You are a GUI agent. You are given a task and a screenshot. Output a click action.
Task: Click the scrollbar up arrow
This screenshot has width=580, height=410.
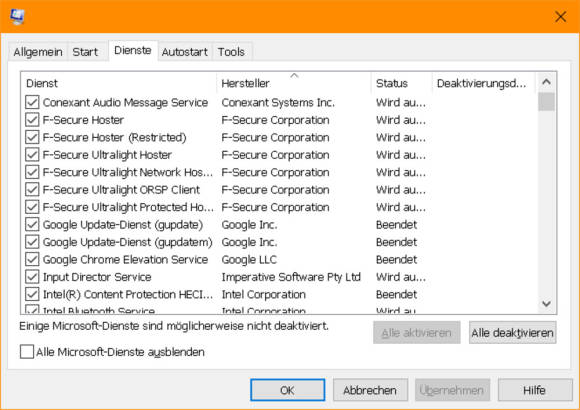(x=546, y=82)
